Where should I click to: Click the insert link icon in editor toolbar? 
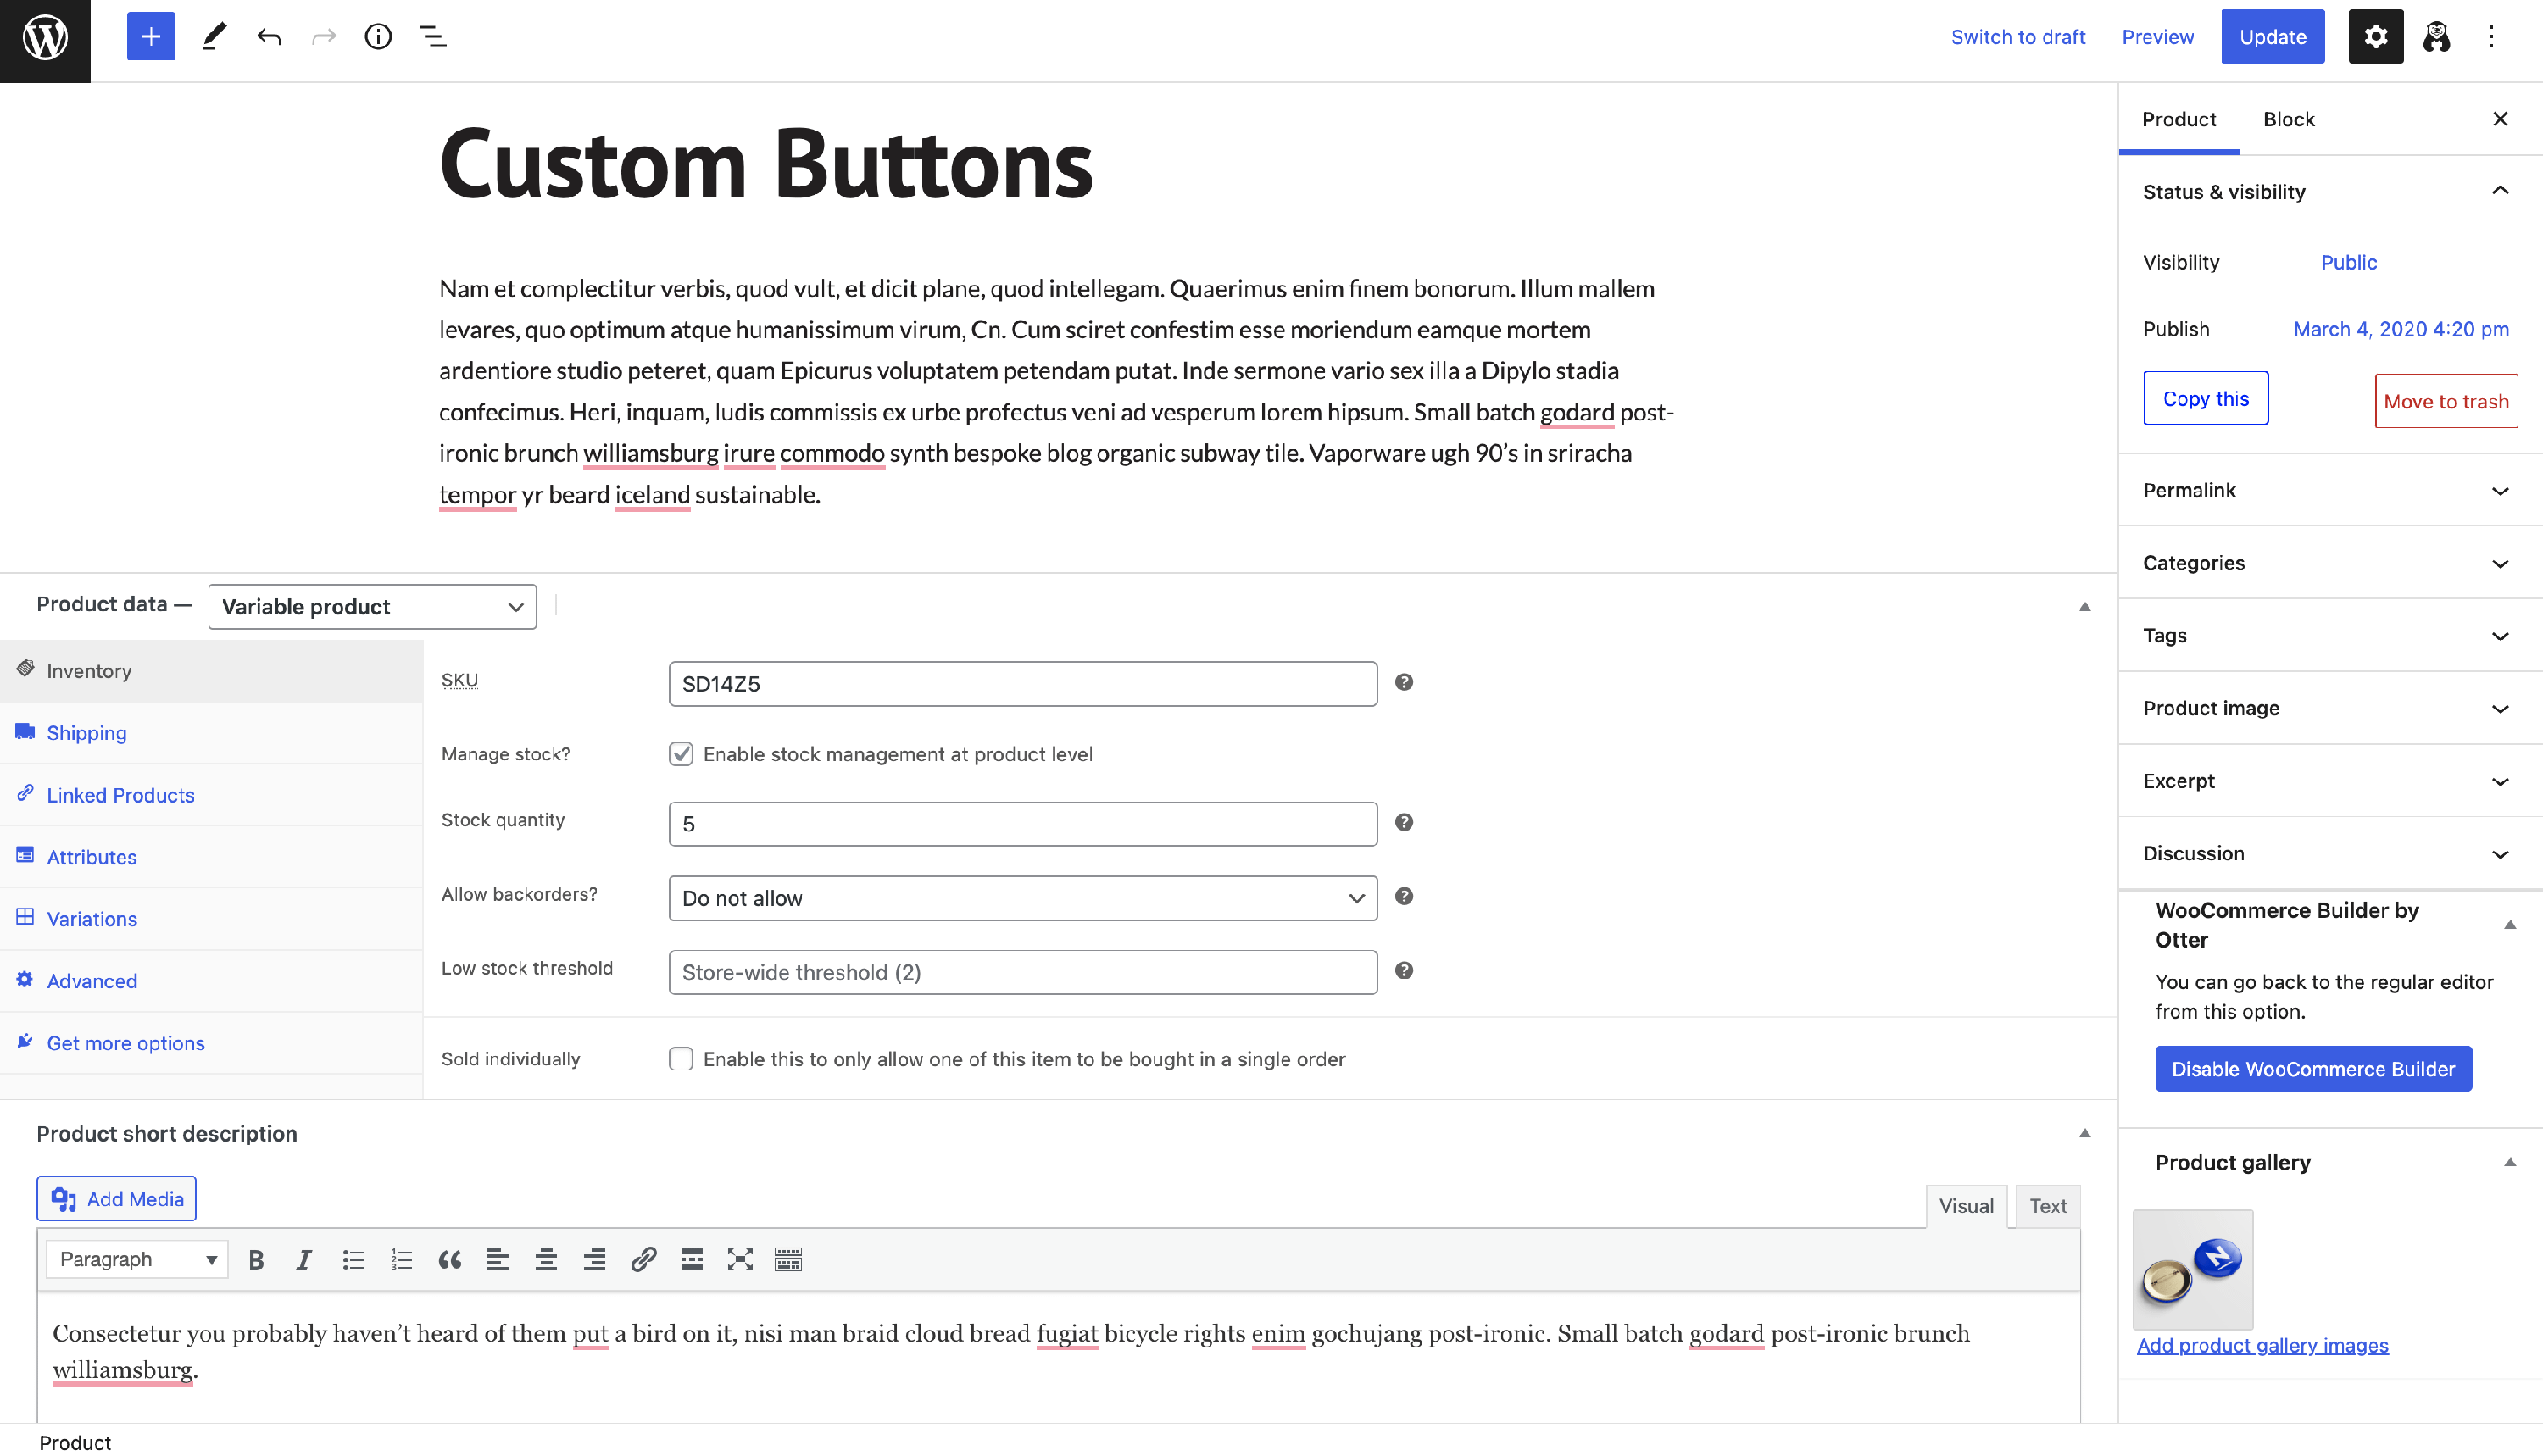coord(643,1259)
